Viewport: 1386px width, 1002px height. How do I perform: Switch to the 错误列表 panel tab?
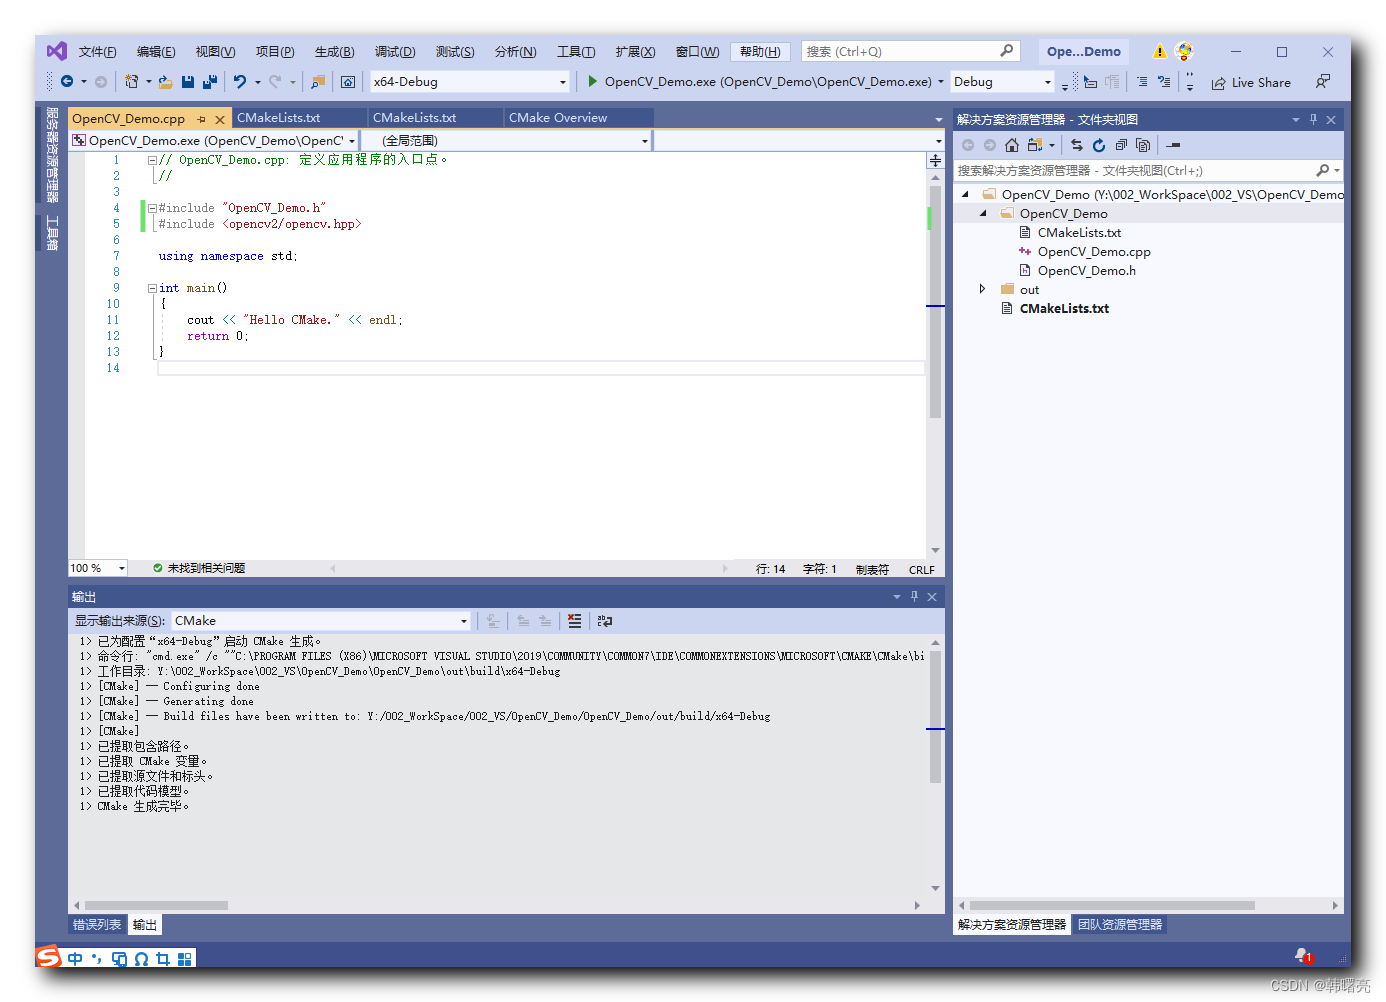97,925
